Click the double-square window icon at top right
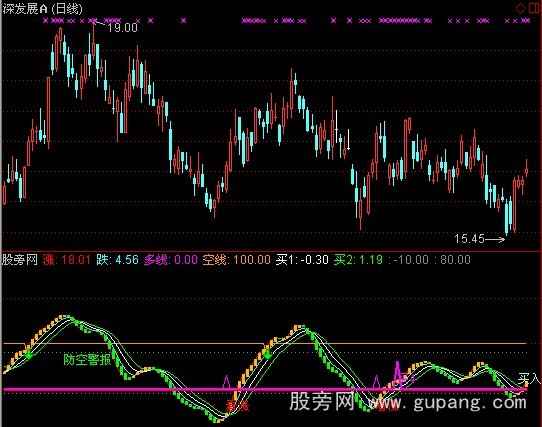 (534, 8)
